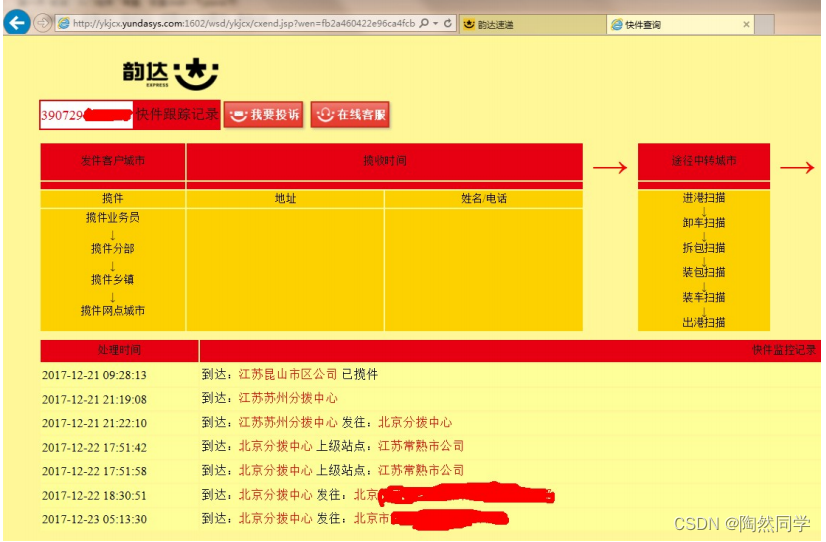Click the search magnifier in address bar
826x542 pixels.
coord(424,23)
